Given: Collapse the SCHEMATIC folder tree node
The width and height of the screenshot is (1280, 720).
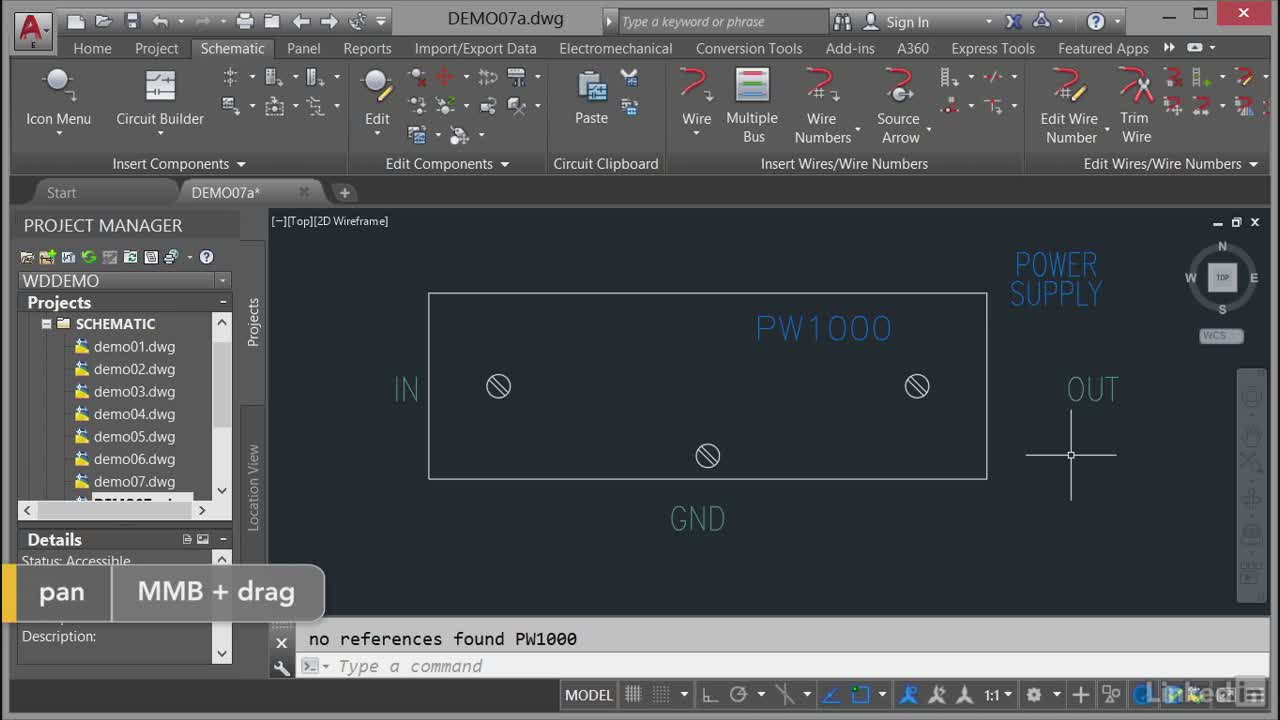Looking at the screenshot, I should pyautogui.click(x=46, y=324).
